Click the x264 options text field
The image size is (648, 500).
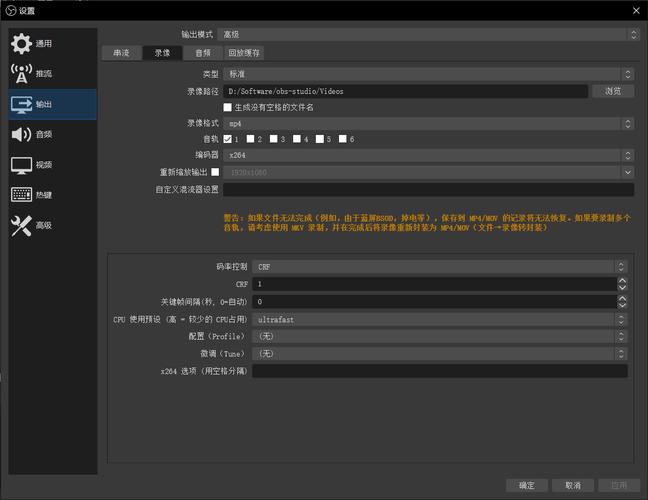[x=440, y=371]
